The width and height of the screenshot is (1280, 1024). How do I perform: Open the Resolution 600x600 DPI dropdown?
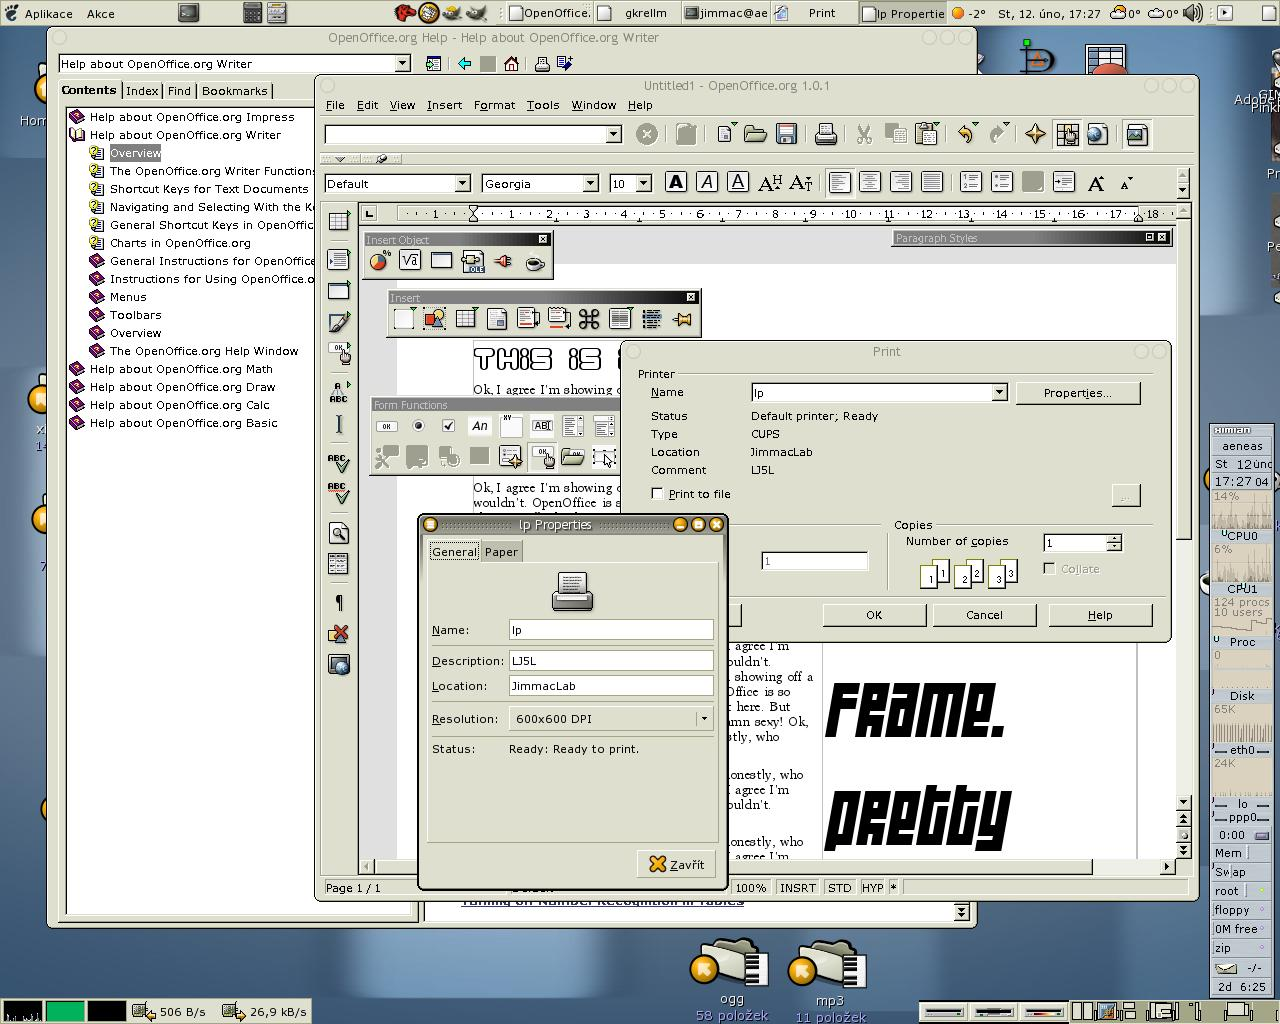[x=703, y=719]
